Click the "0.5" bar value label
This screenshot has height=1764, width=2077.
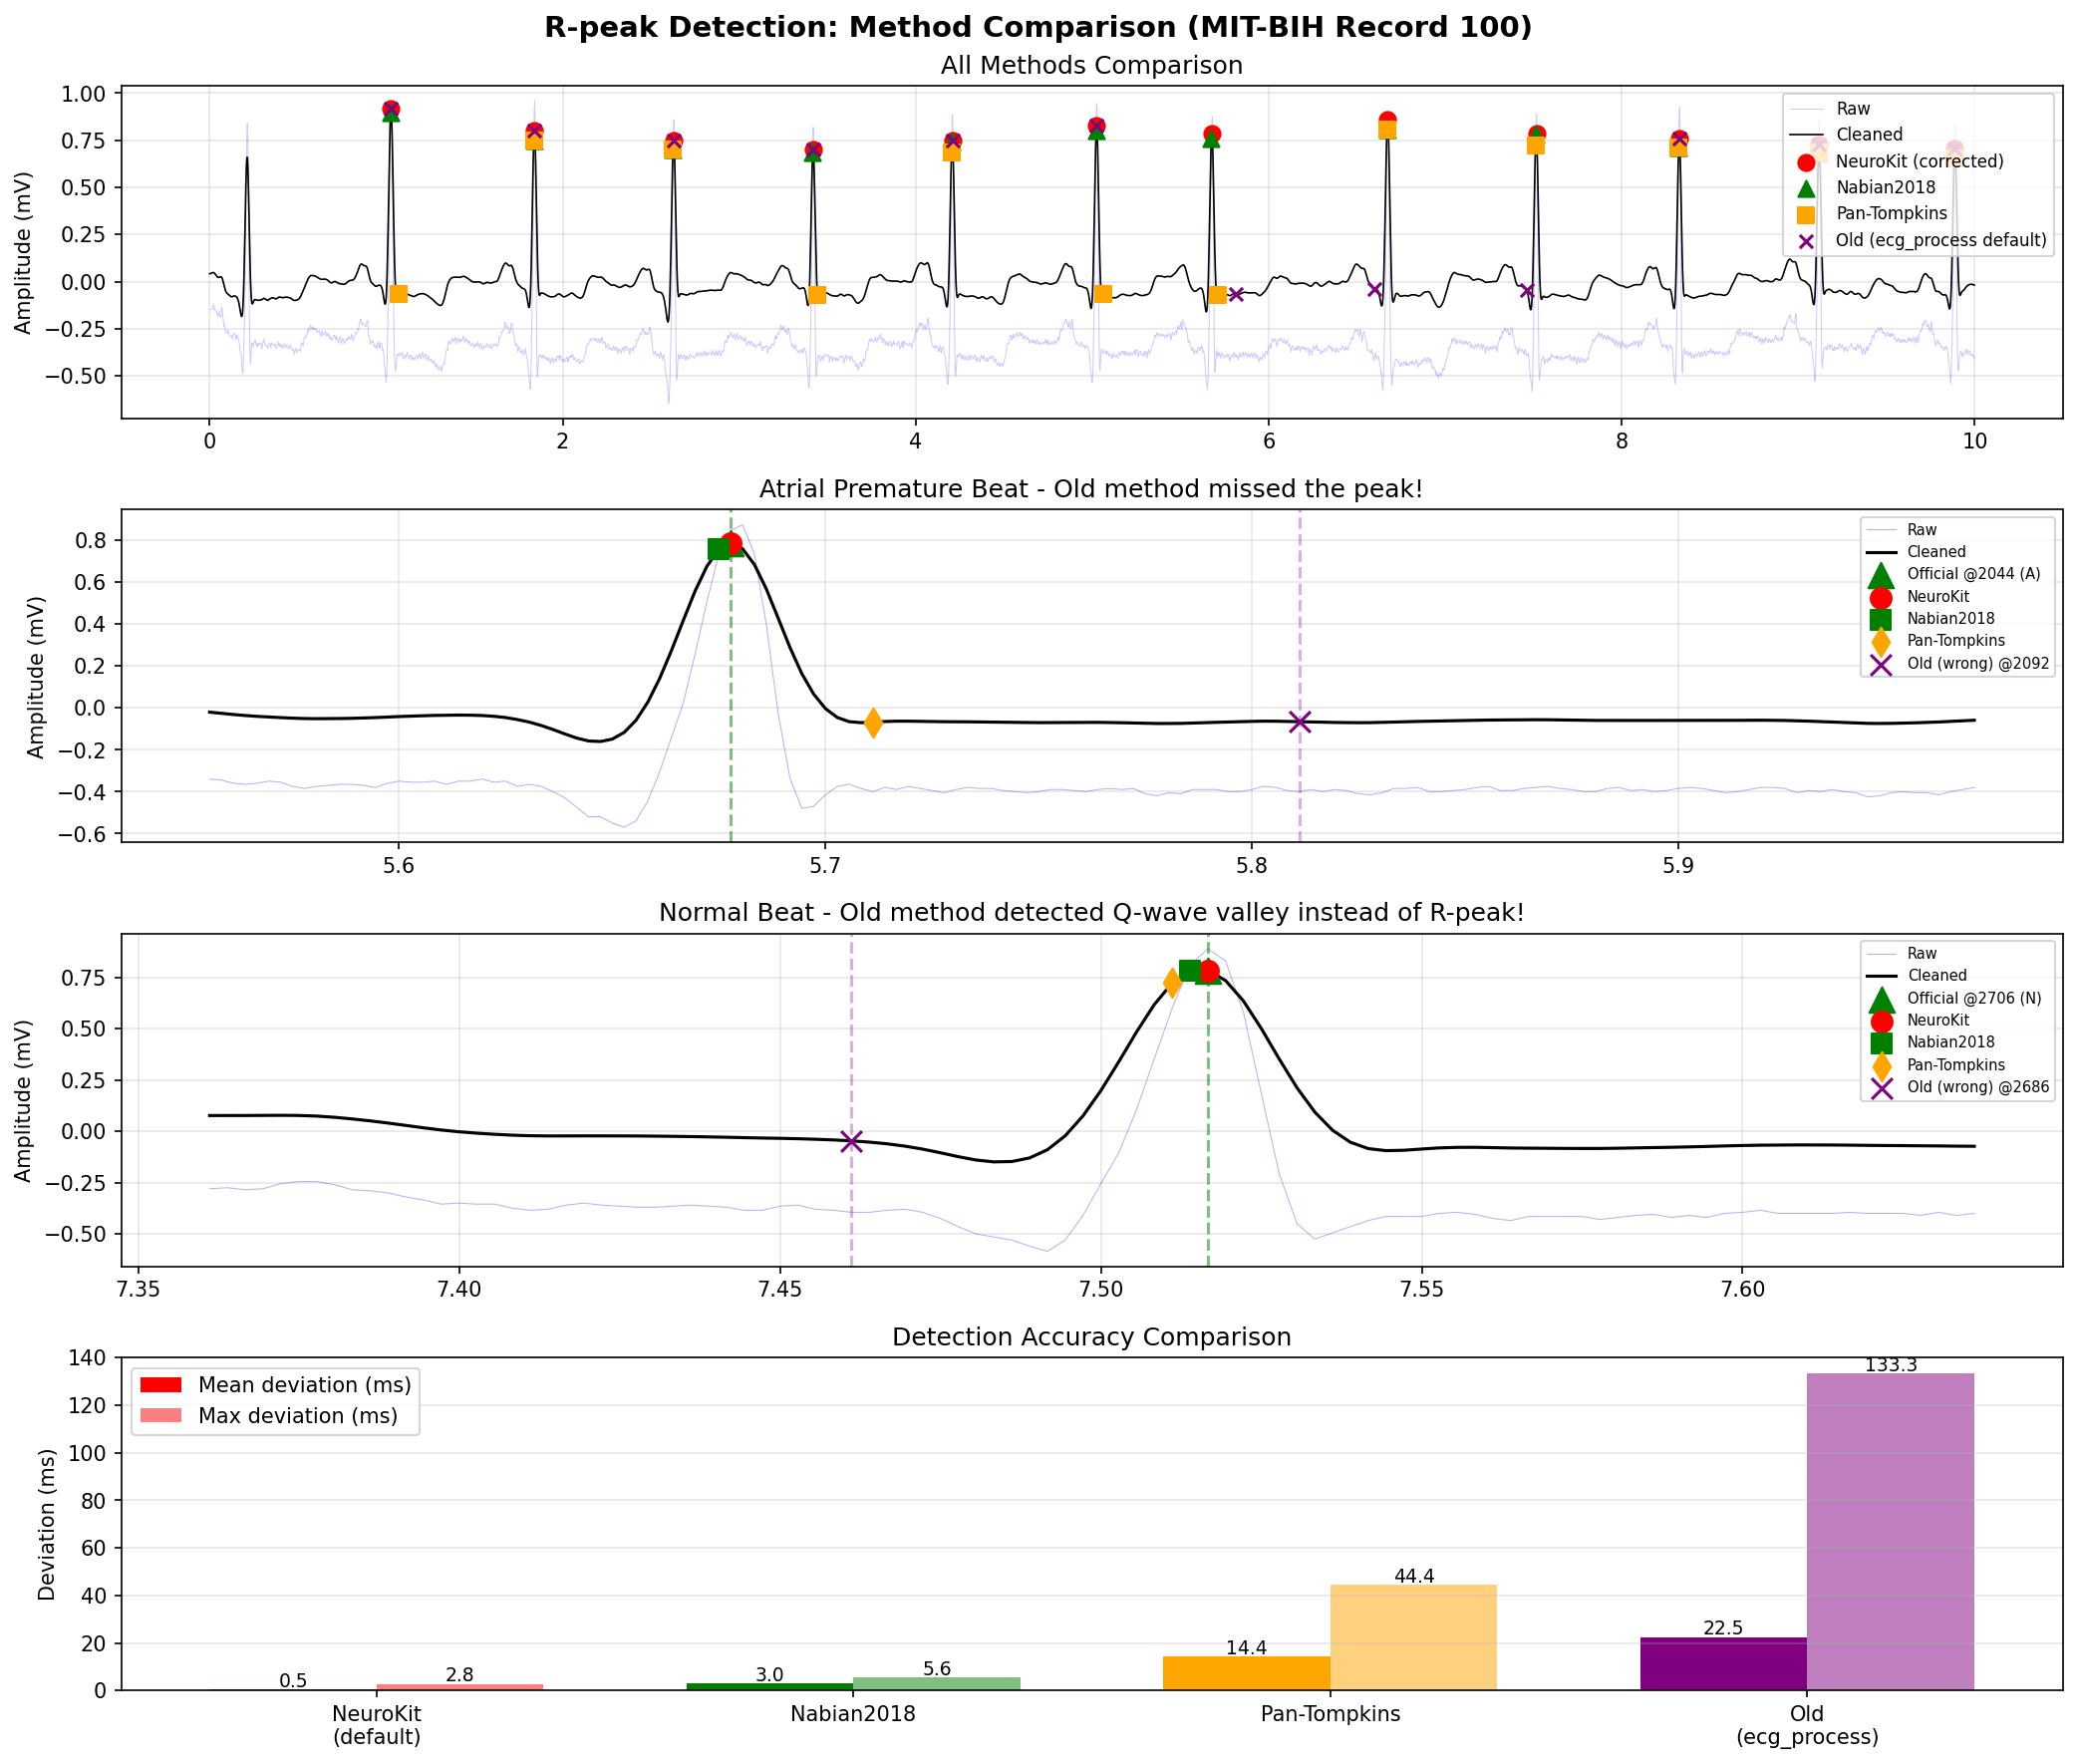pyautogui.click(x=293, y=1681)
